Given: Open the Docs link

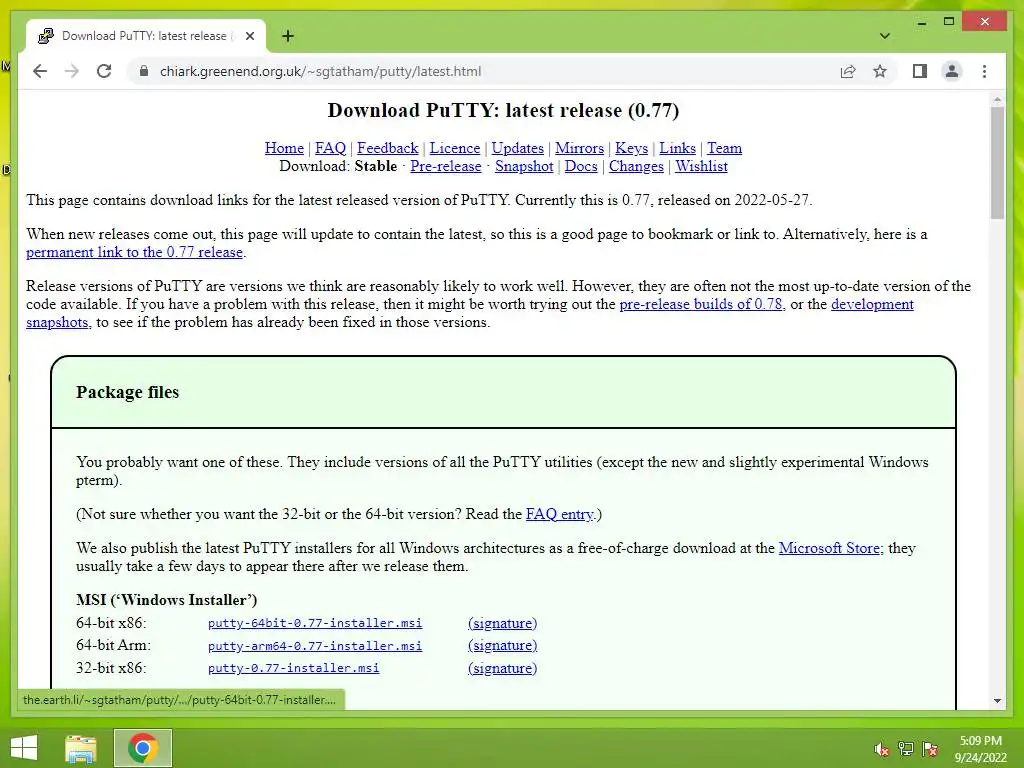Looking at the screenshot, I should pos(581,167).
